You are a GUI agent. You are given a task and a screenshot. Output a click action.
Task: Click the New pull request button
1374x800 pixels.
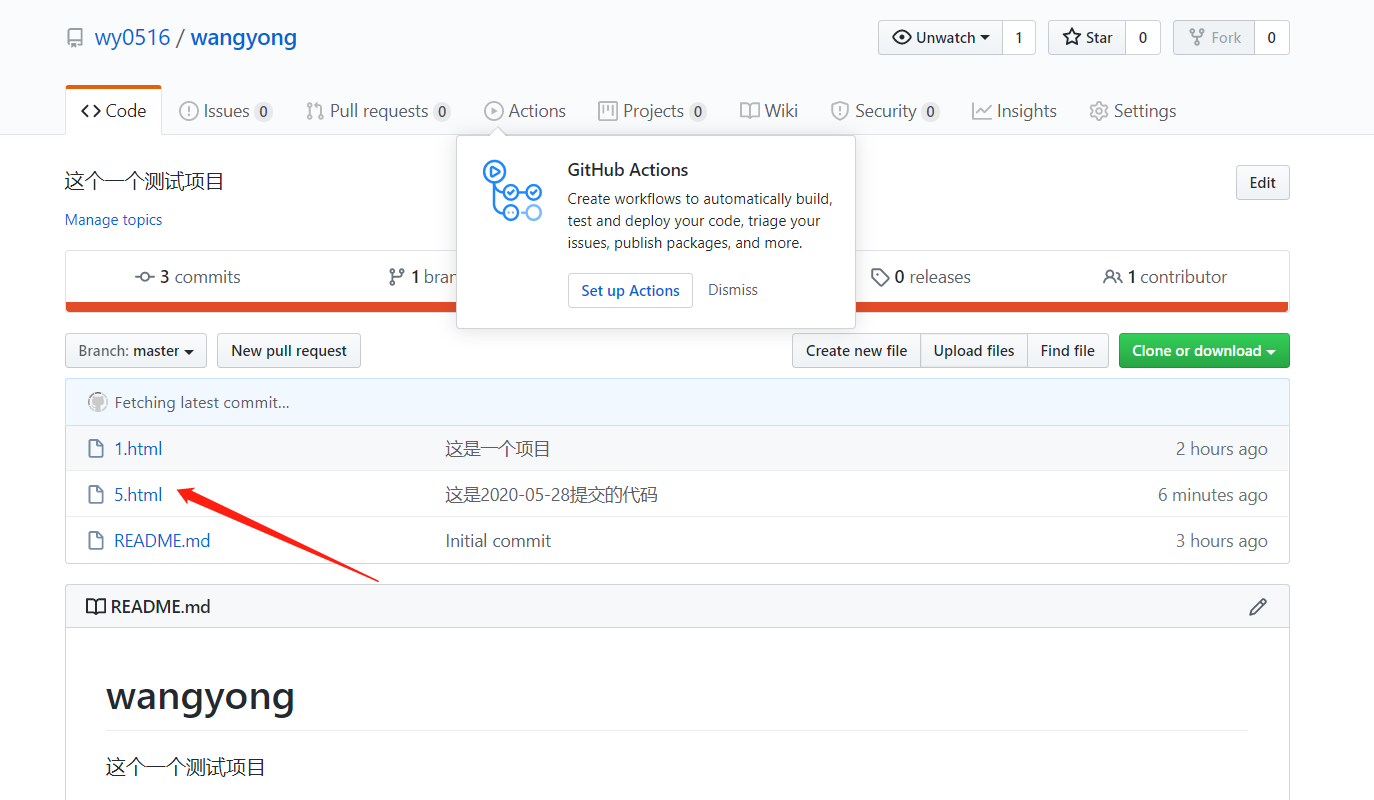click(x=289, y=351)
